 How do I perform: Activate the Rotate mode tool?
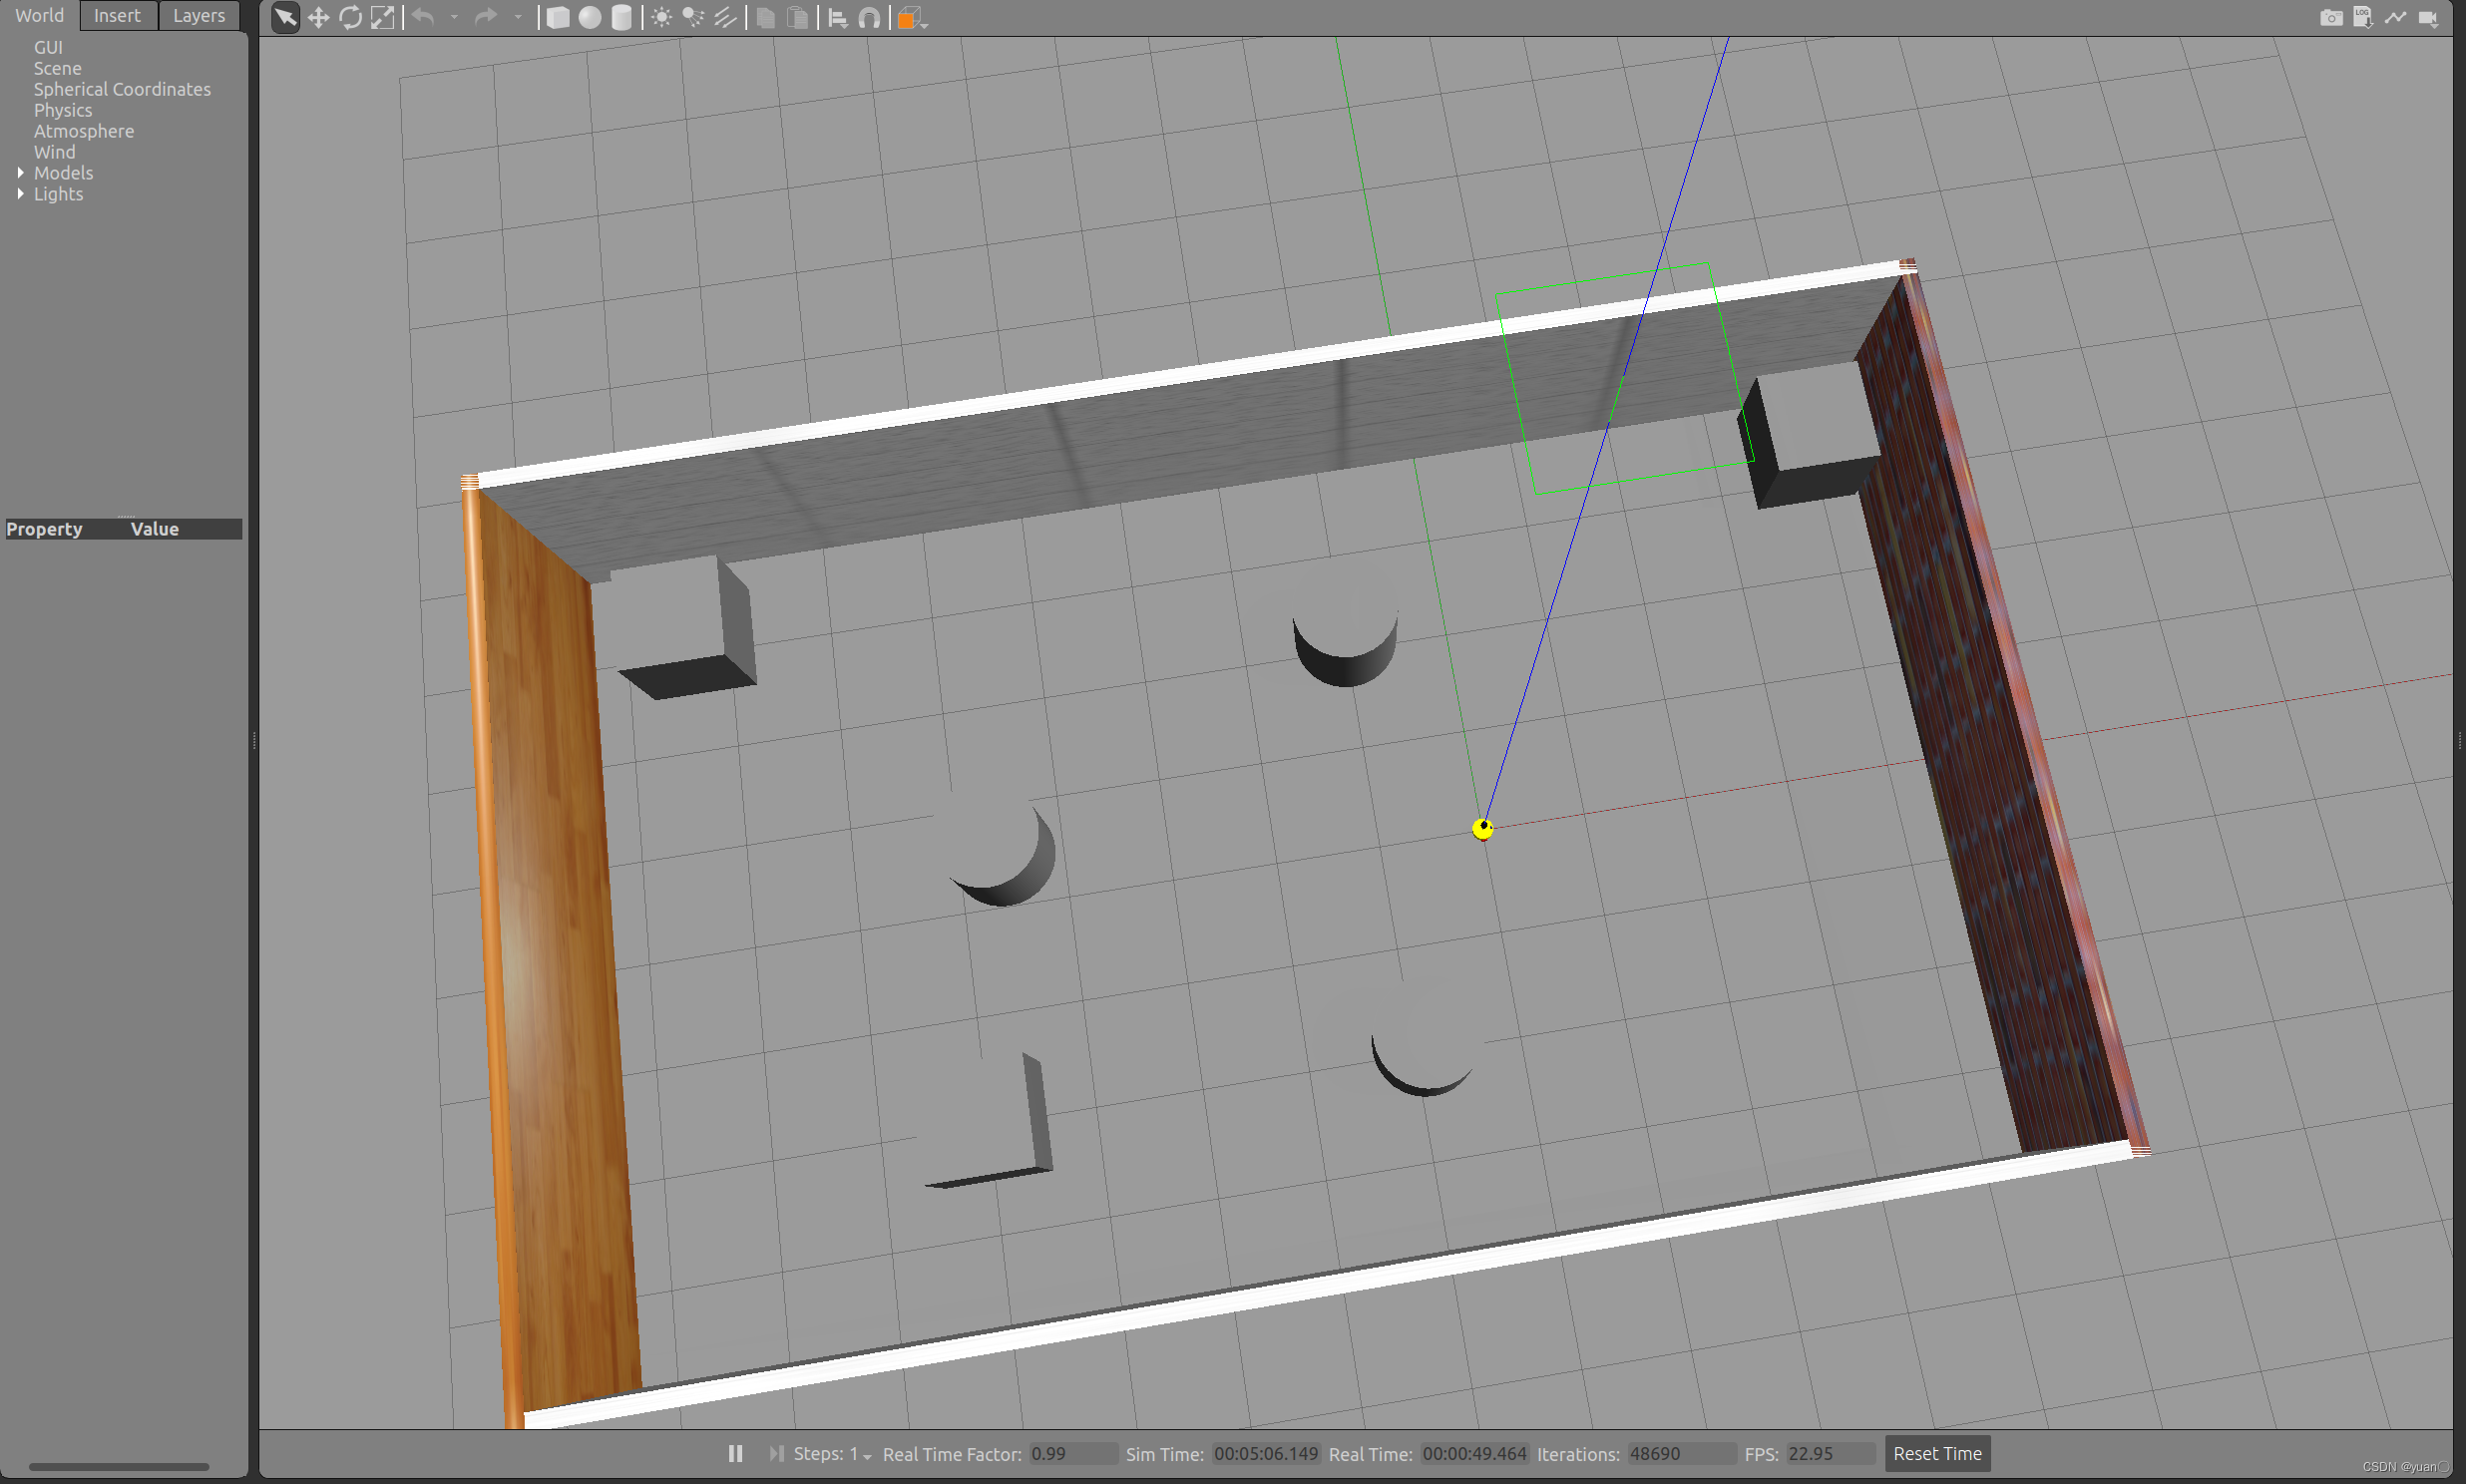coord(350,17)
